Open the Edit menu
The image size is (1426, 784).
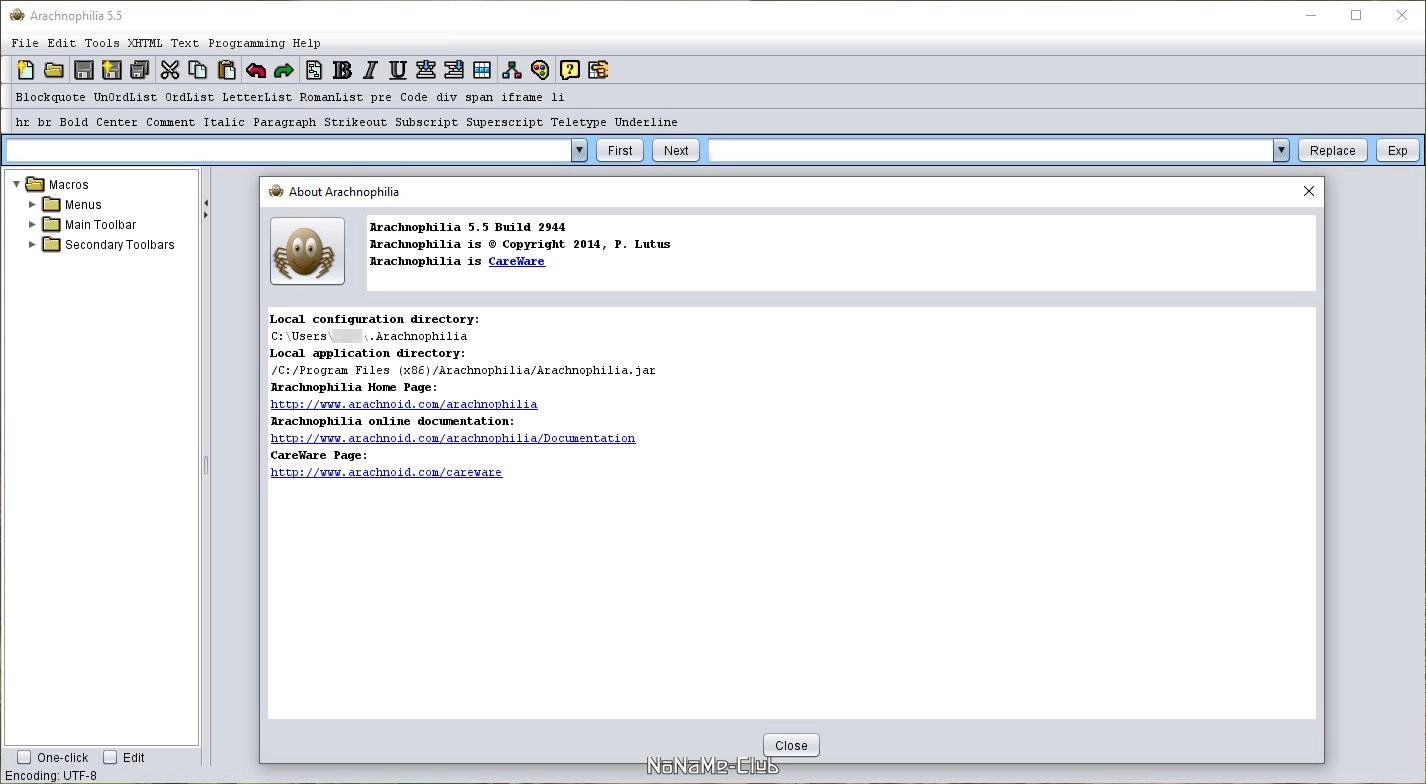click(x=61, y=43)
